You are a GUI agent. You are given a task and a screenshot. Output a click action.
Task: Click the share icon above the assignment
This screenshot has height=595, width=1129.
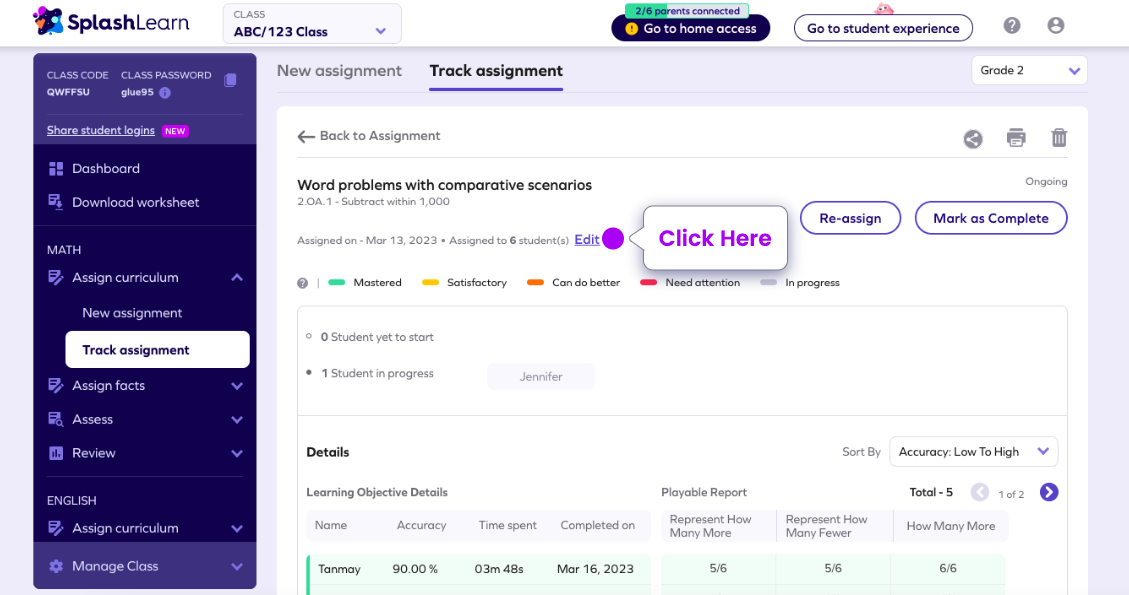tap(972, 139)
